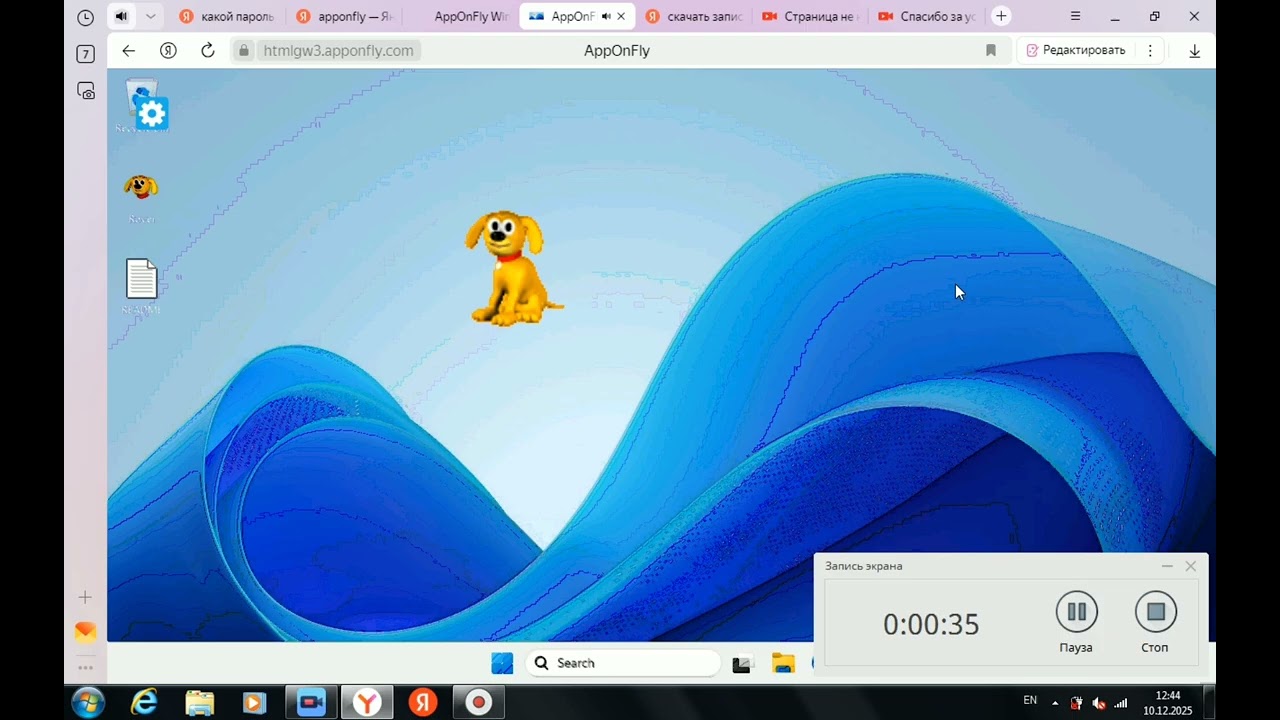The image size is (1280, 720).
Task: Click the remote taskbar Search box
Action: (622, 663)
